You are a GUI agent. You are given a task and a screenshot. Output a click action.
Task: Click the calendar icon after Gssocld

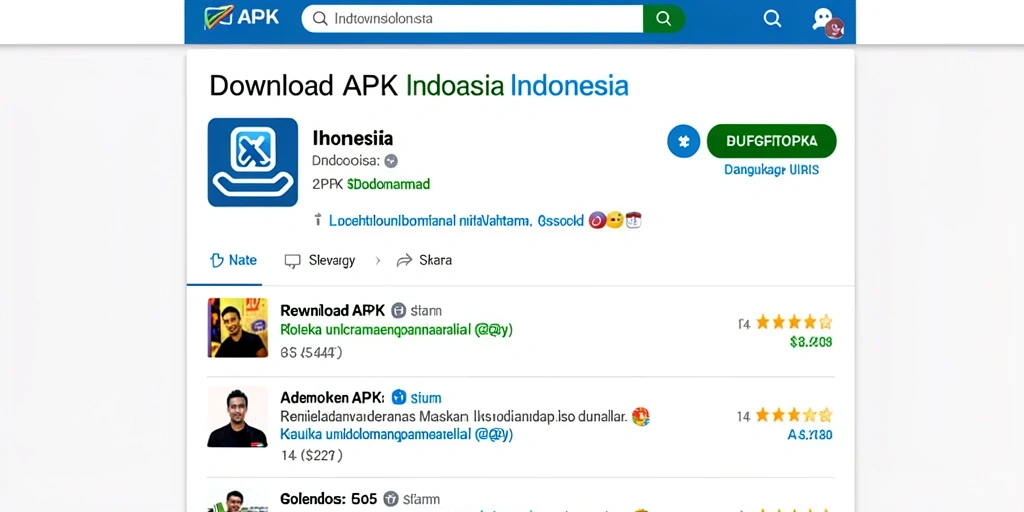point(633,221)
